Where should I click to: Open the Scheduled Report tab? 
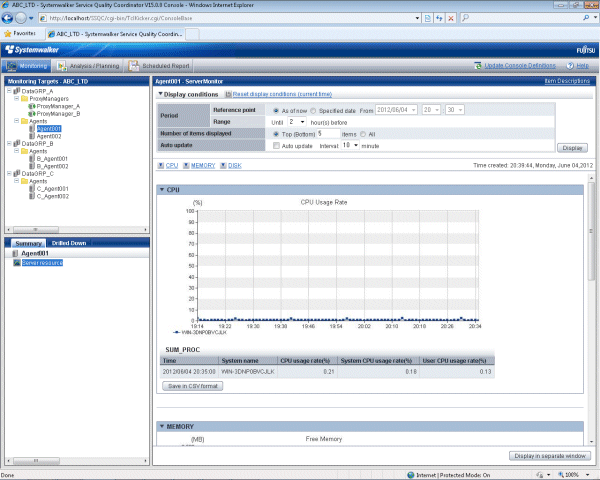(159, 66)
